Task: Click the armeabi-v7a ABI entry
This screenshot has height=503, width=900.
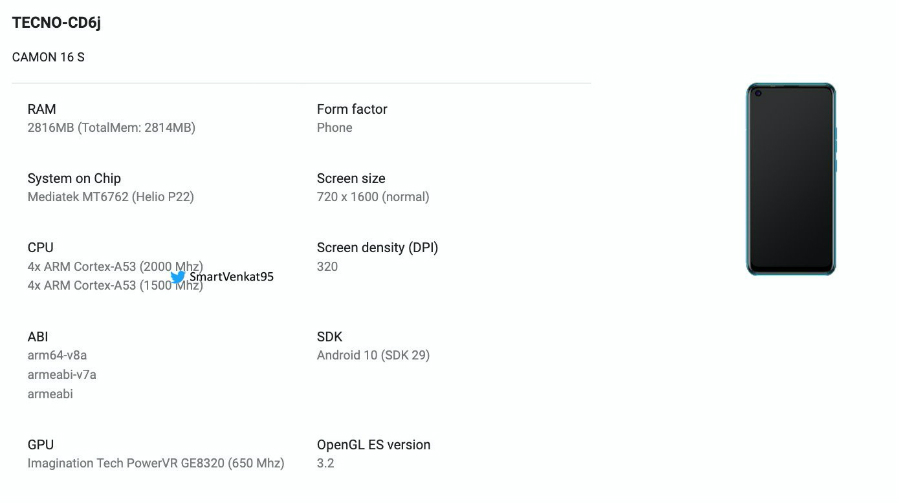Action: (x=62, y=375)
